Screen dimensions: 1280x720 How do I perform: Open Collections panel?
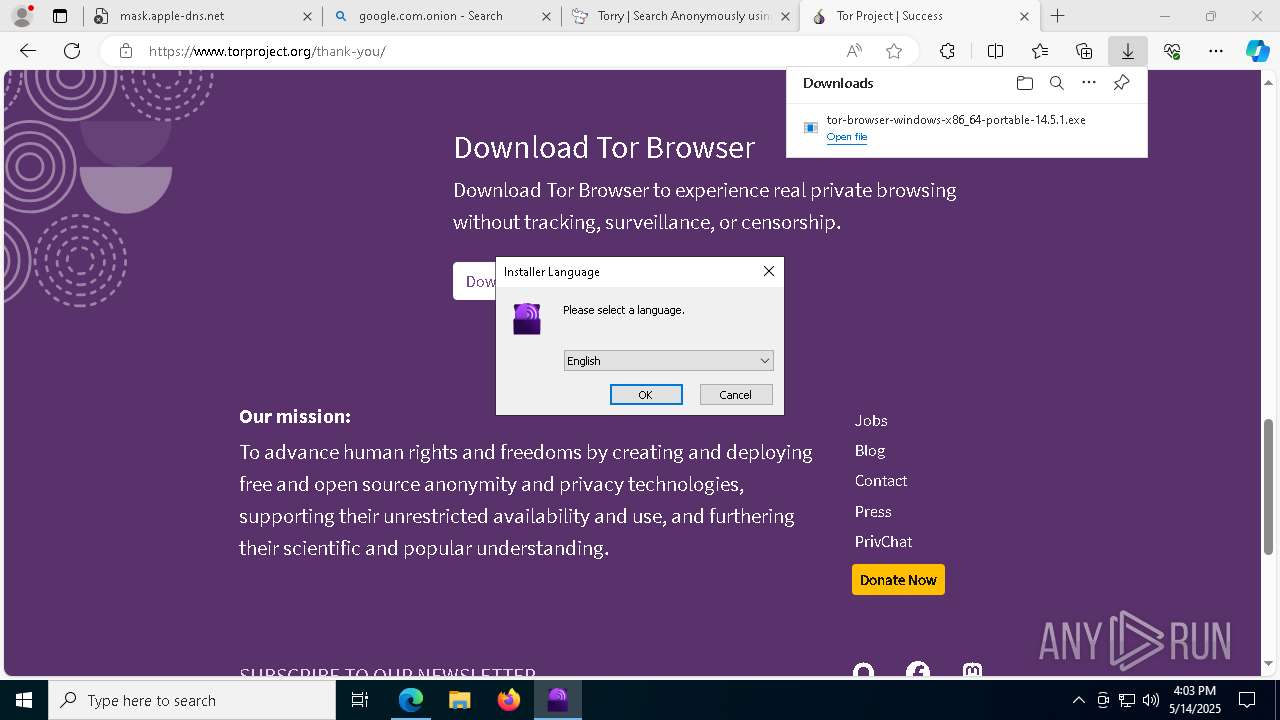point(1084,51)
